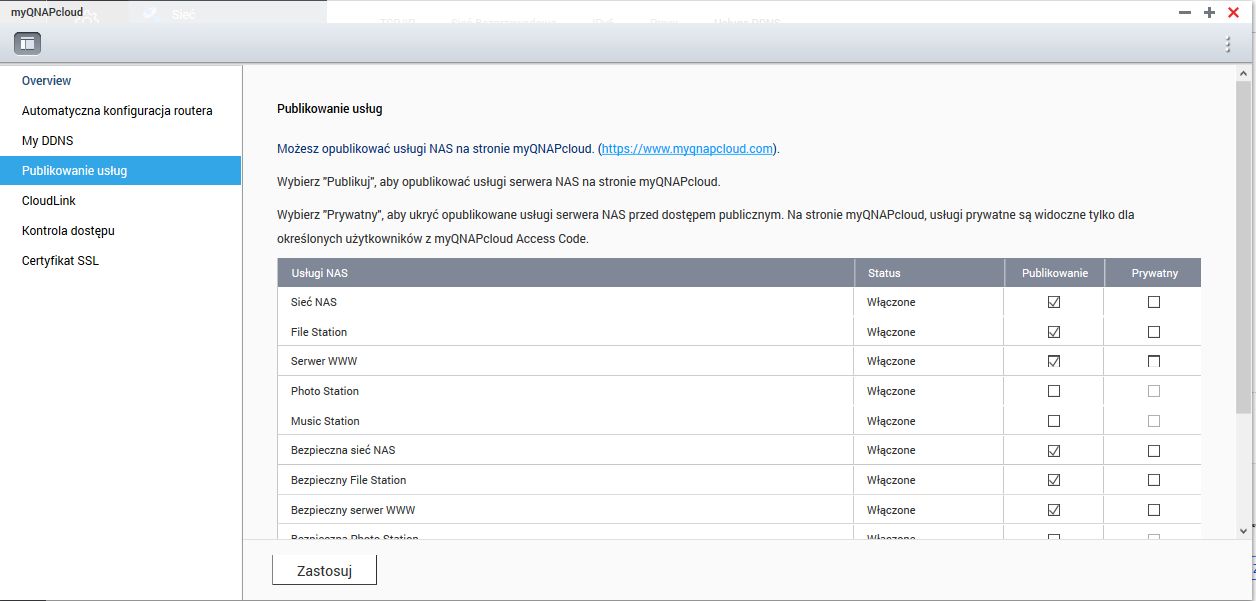Uncheck Publikowanie for Bezpieczny File Station
The width and height of the screenshot is (1256, 601).
1054,480
